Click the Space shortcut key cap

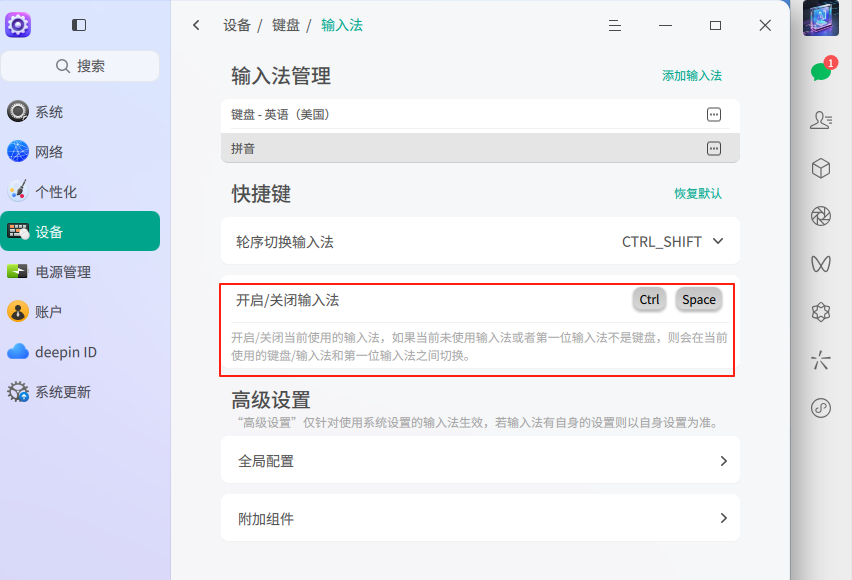coord(699,300)
